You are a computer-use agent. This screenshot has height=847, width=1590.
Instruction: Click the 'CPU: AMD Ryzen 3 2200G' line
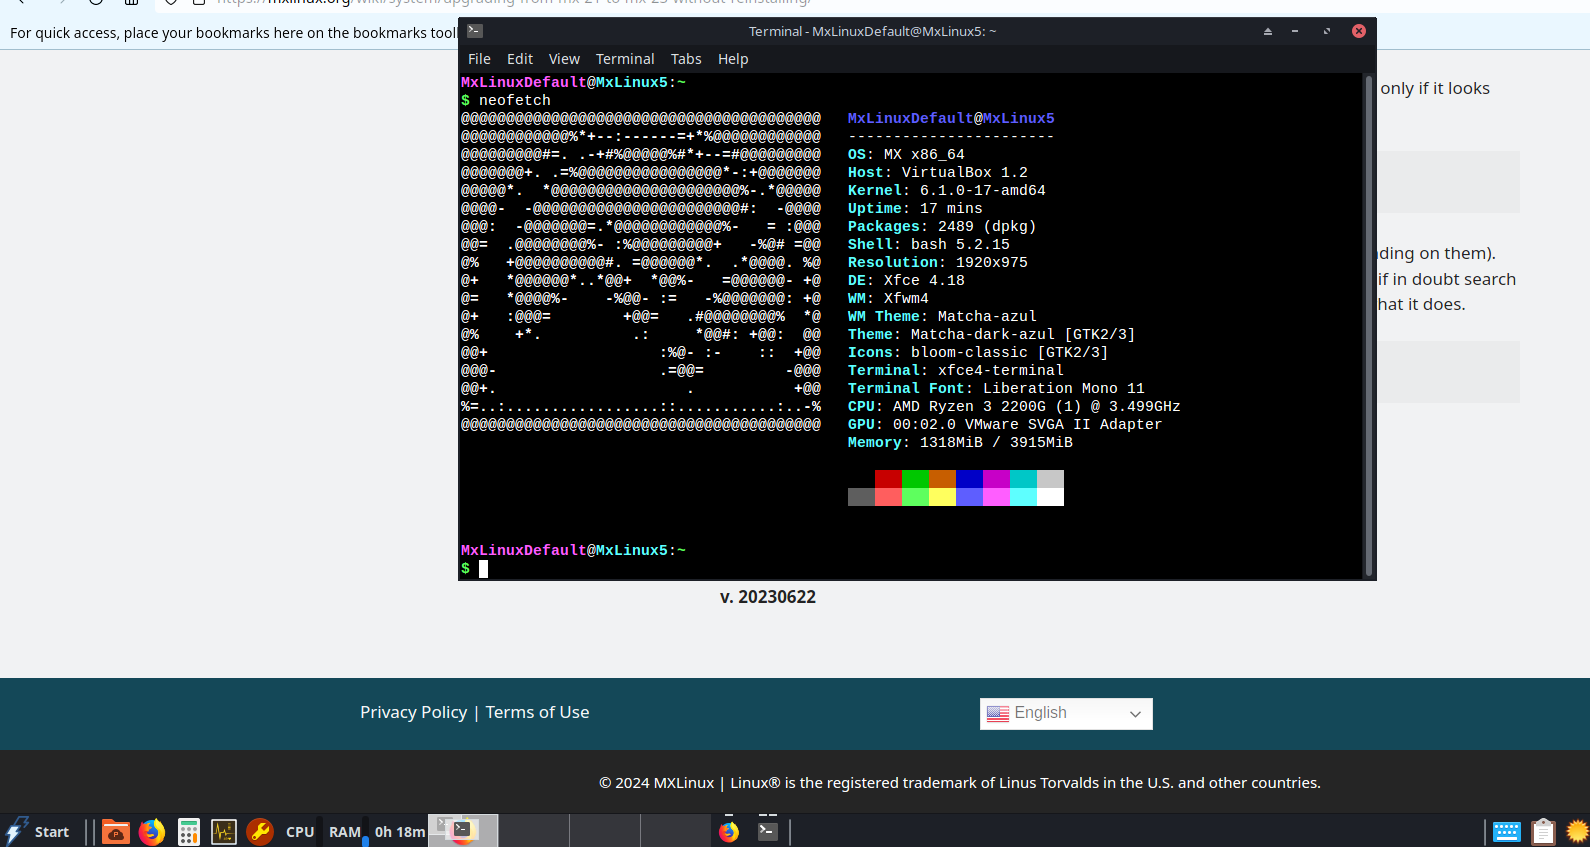tap(1014, 406)
